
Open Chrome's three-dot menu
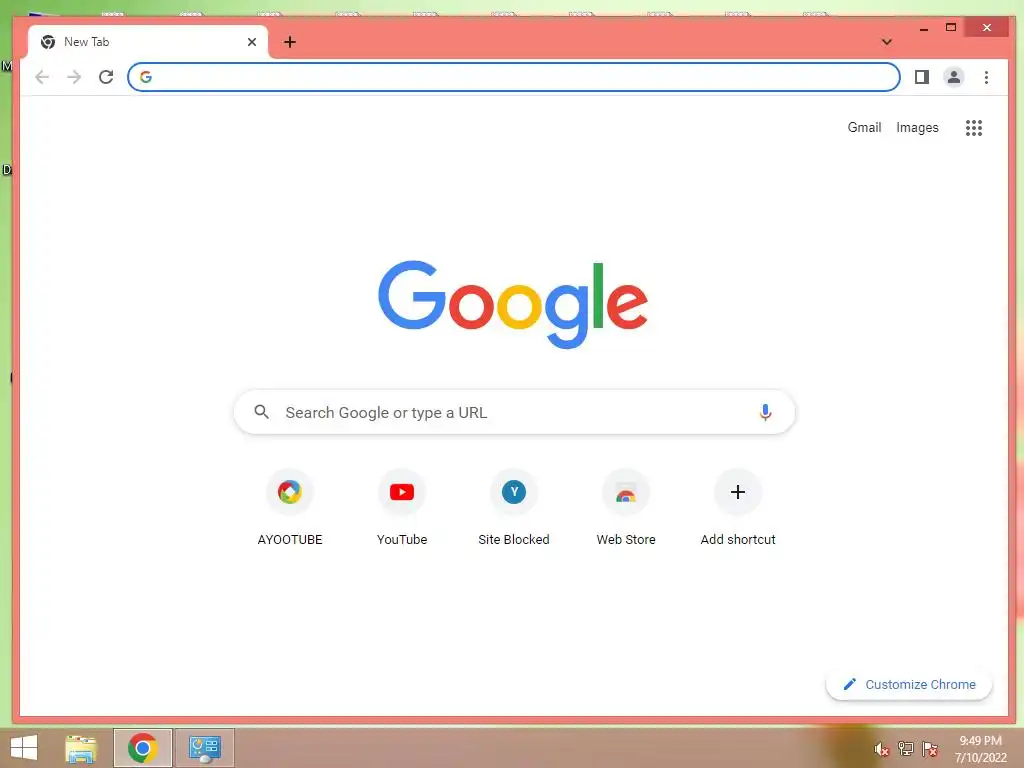986,77
